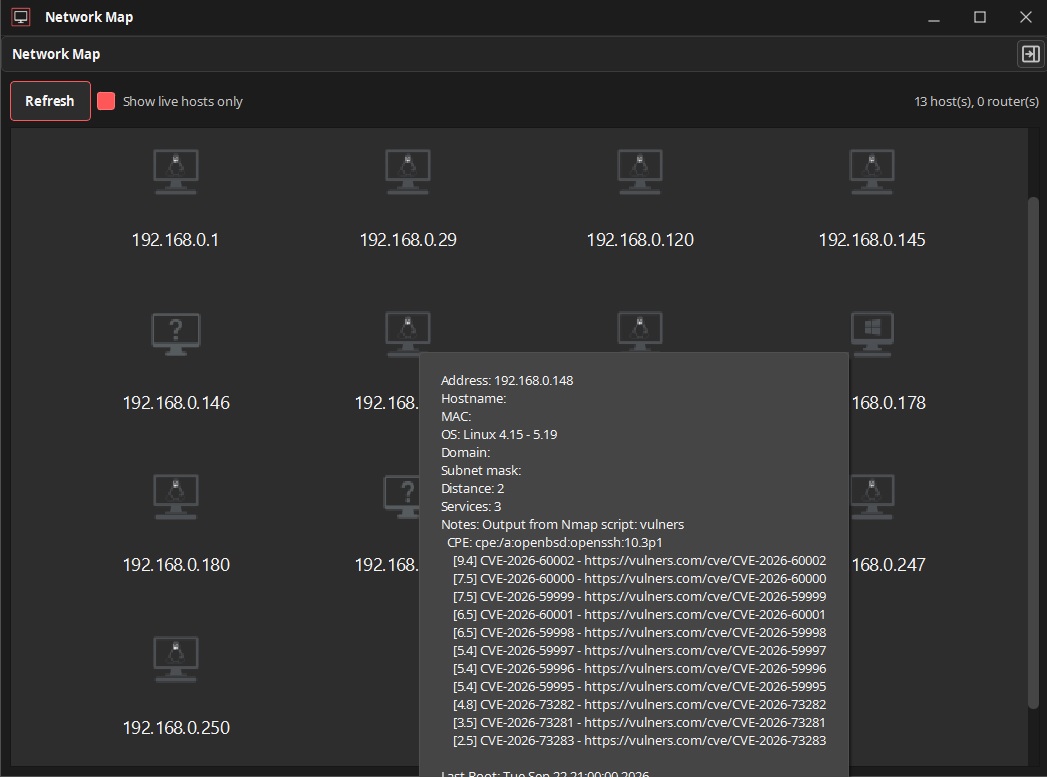Select the unknown OS host 192.168.0.146 icon
Image resolution: width=1047 pixels, height=777 pixels.
[176, 334]
